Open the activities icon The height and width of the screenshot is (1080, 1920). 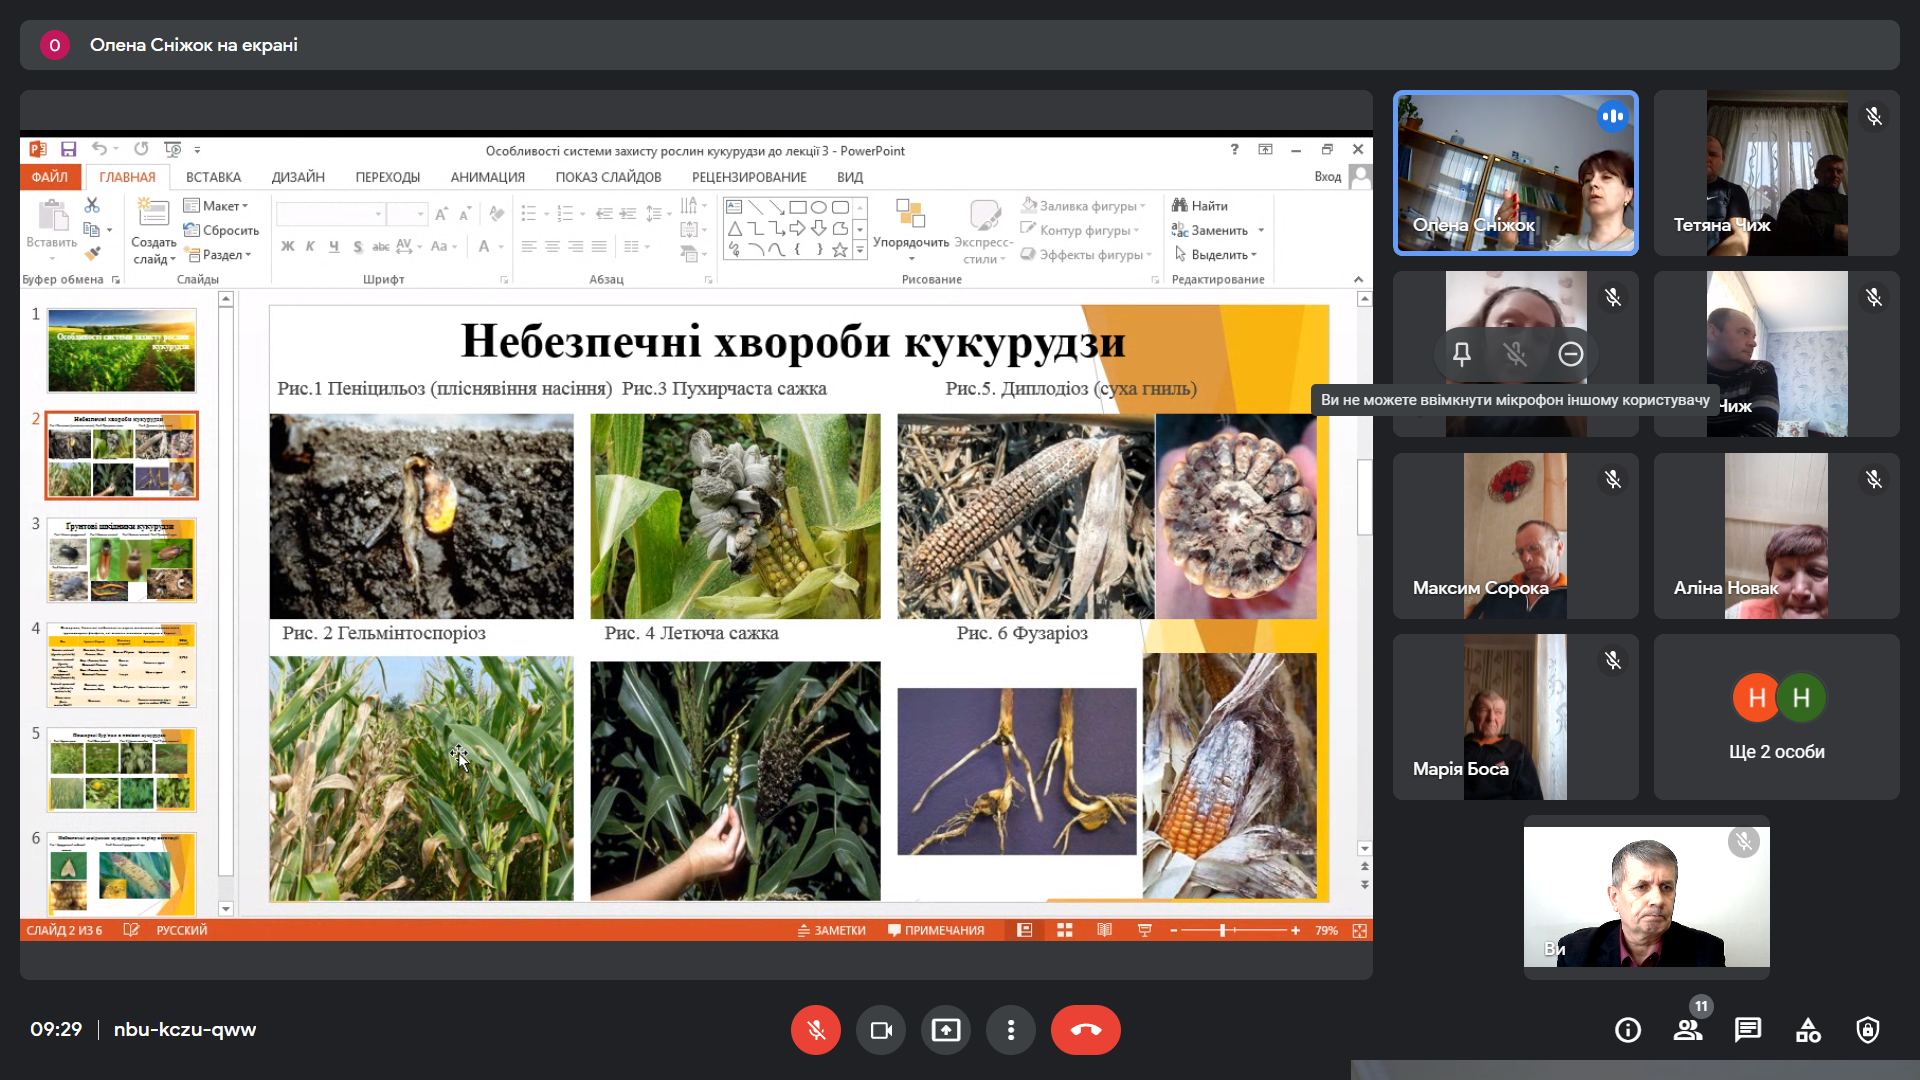[x=1808, y=1030]
